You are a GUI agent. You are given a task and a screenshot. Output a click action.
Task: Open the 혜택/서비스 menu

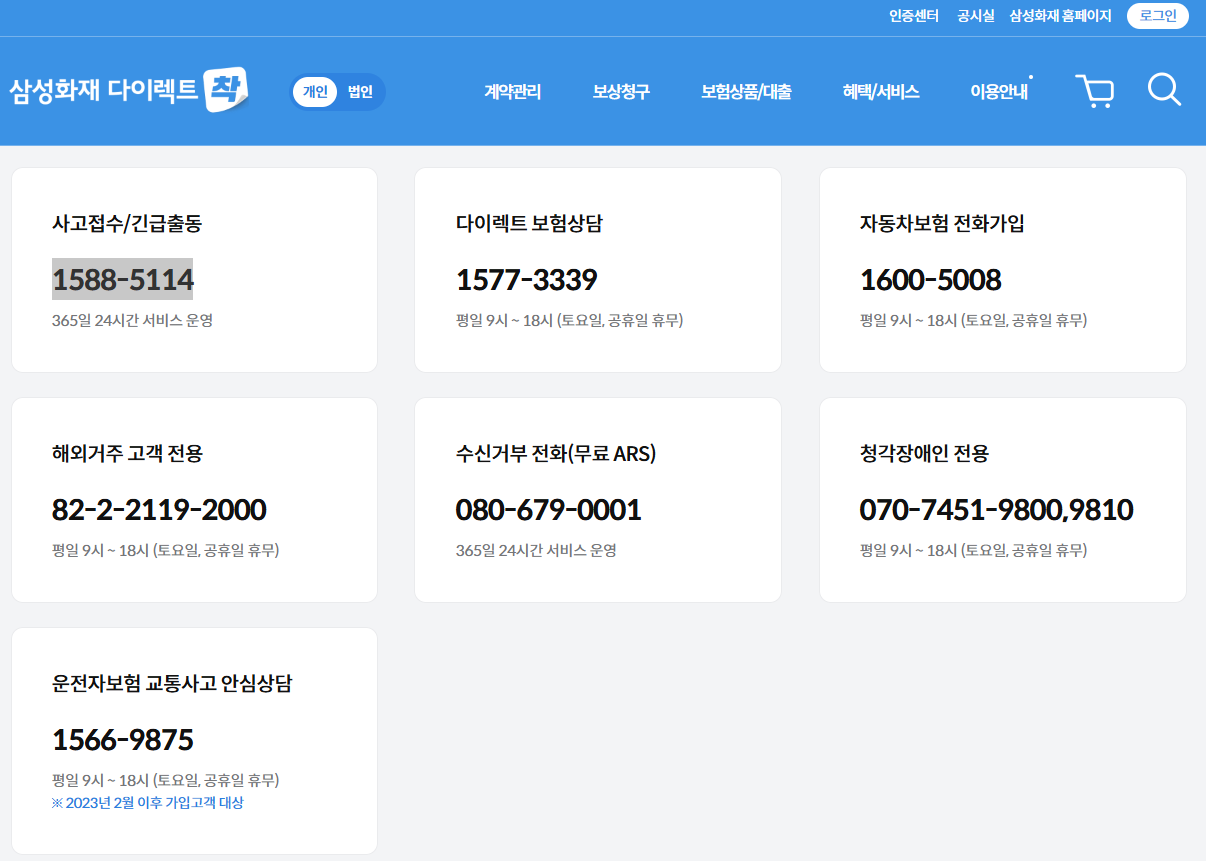[881, 92]
